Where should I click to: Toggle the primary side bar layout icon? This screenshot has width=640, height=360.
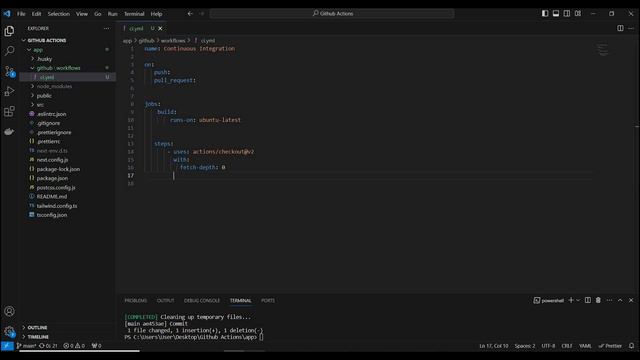point(545,13)
